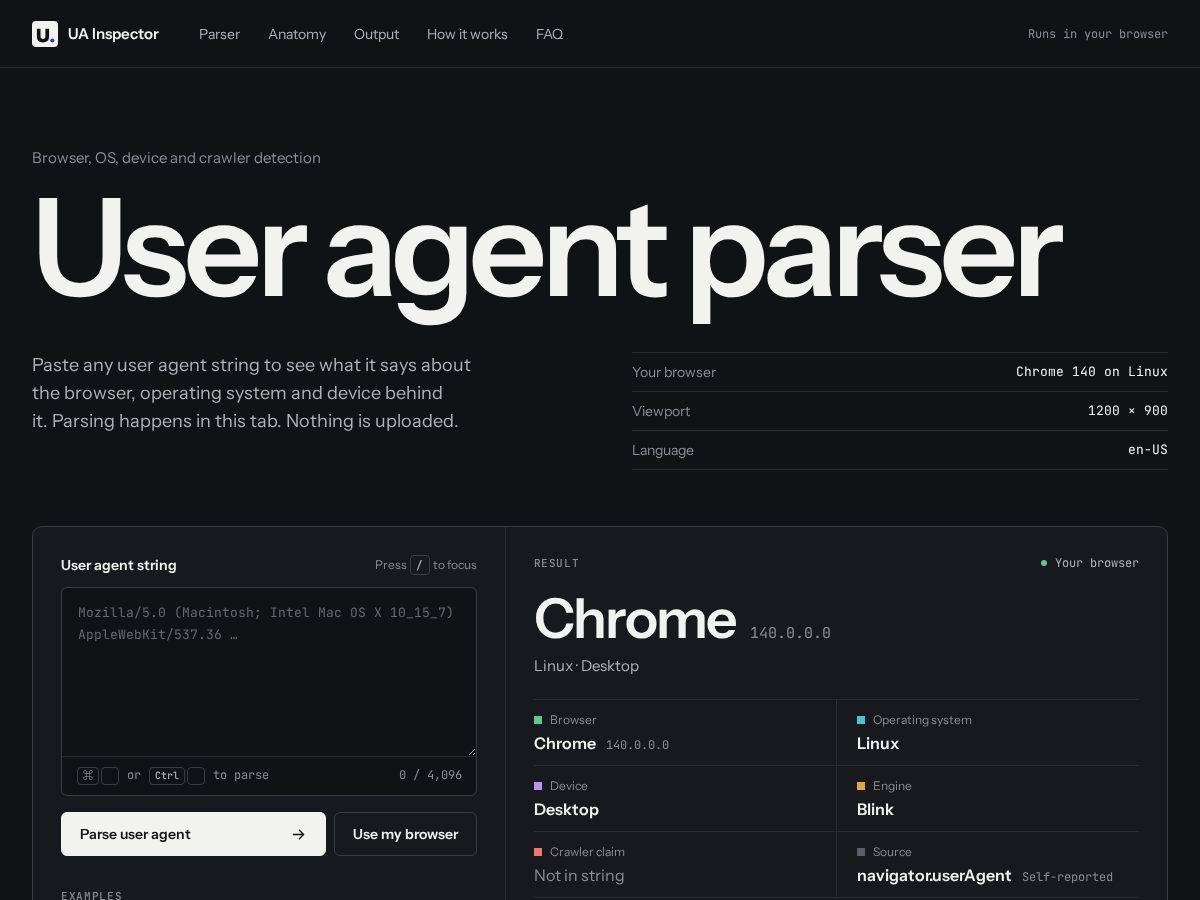Click the Desktop device value
The width and height of the screenshot is (1200, 900).
(x=566, y=810)
